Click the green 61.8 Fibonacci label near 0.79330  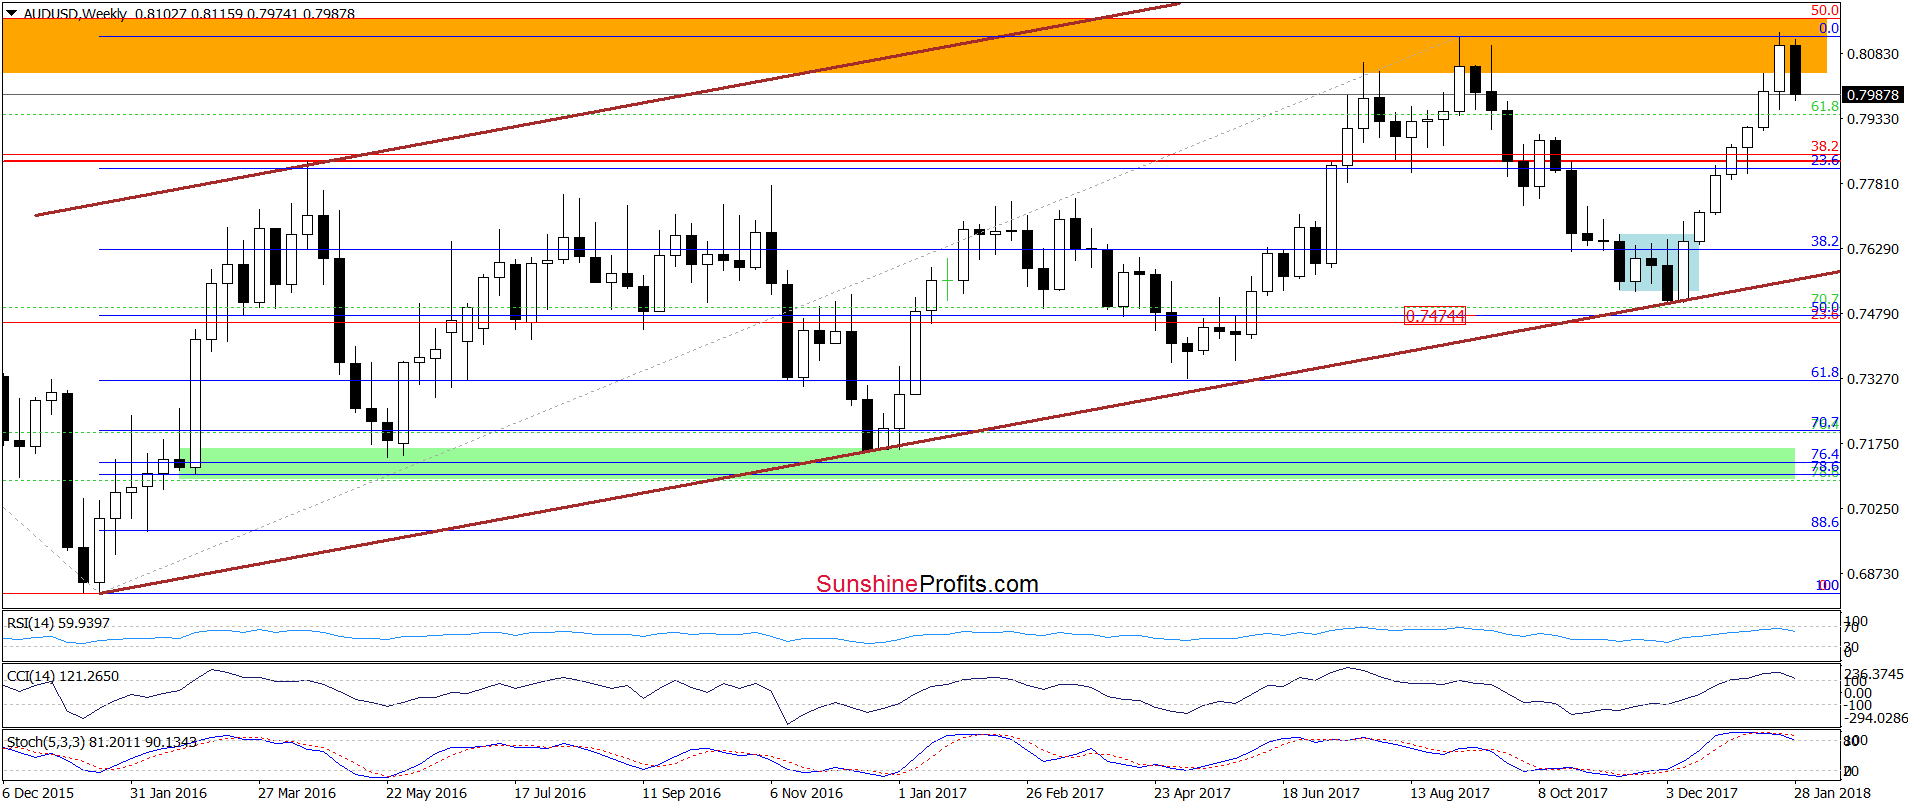tap(1825, 106)
